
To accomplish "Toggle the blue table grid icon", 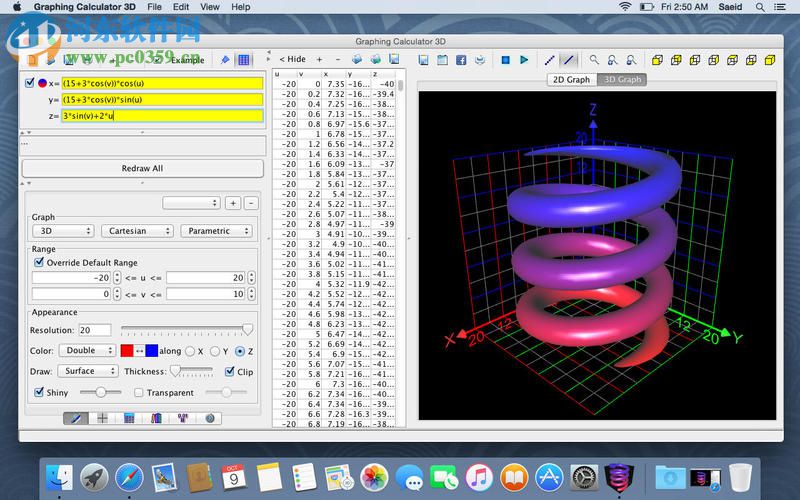I will [244, 60].
